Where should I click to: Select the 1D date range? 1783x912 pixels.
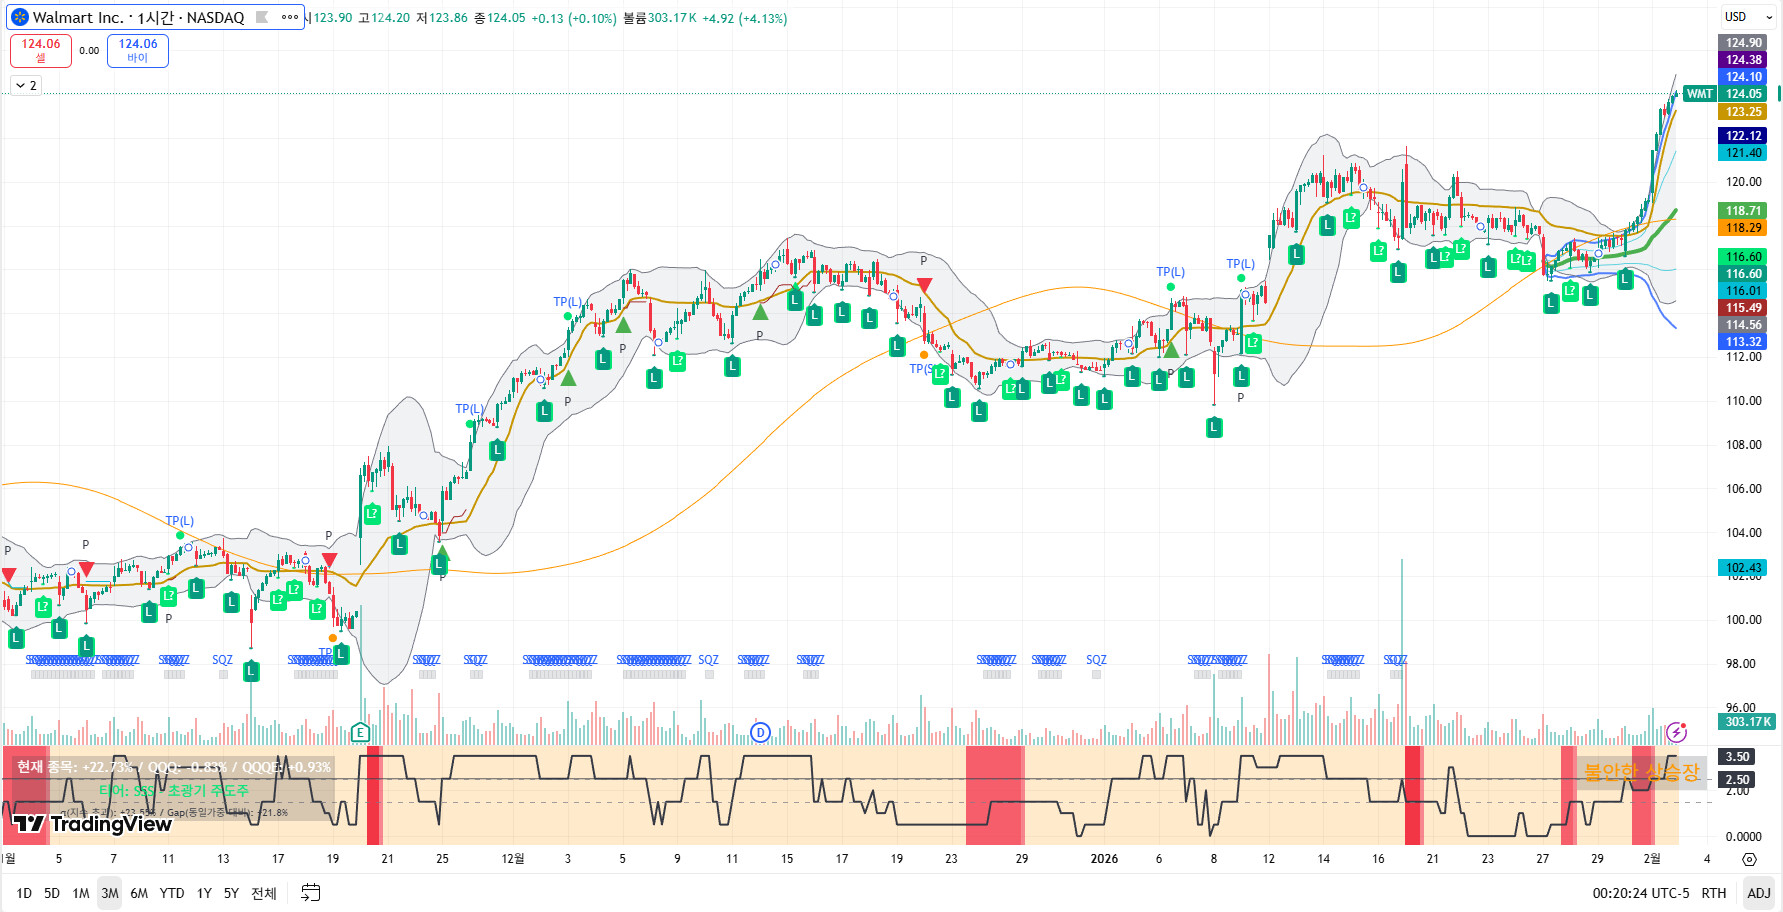24,893
